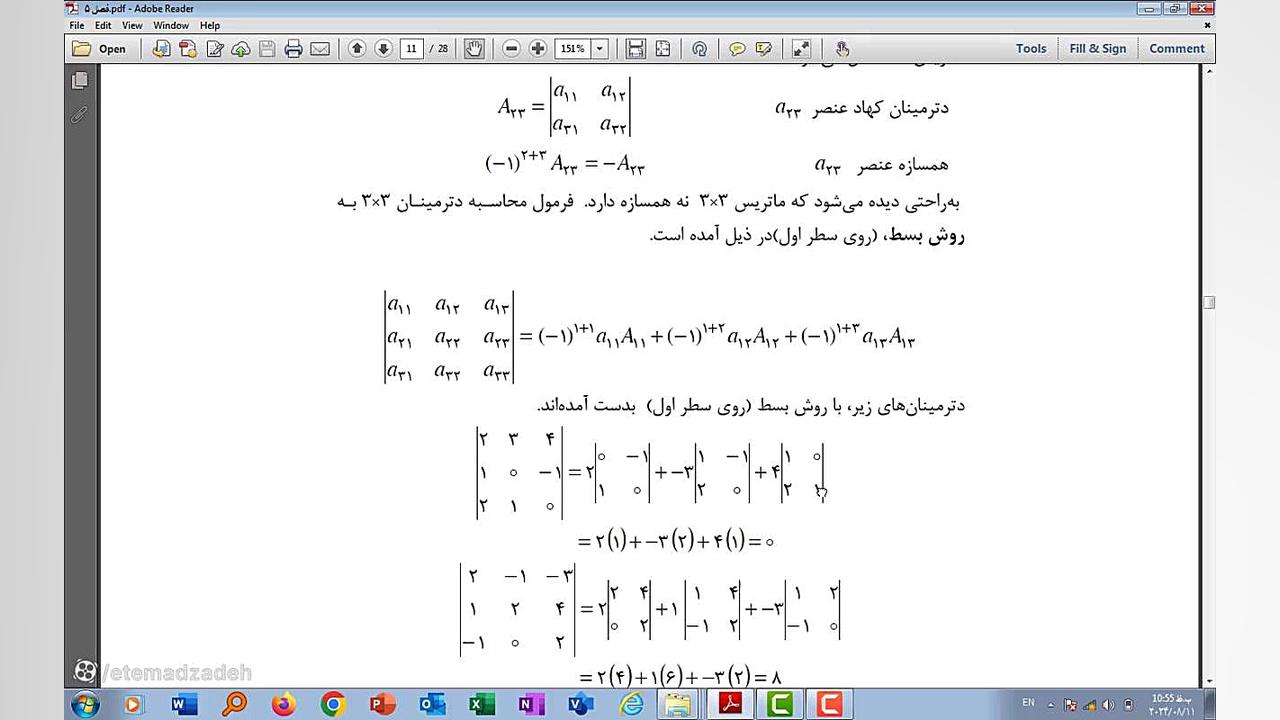Open Media Player from taskbar
Image resolution: width=1280 pixels, height=720 pixels.
[x=134, y=704]
